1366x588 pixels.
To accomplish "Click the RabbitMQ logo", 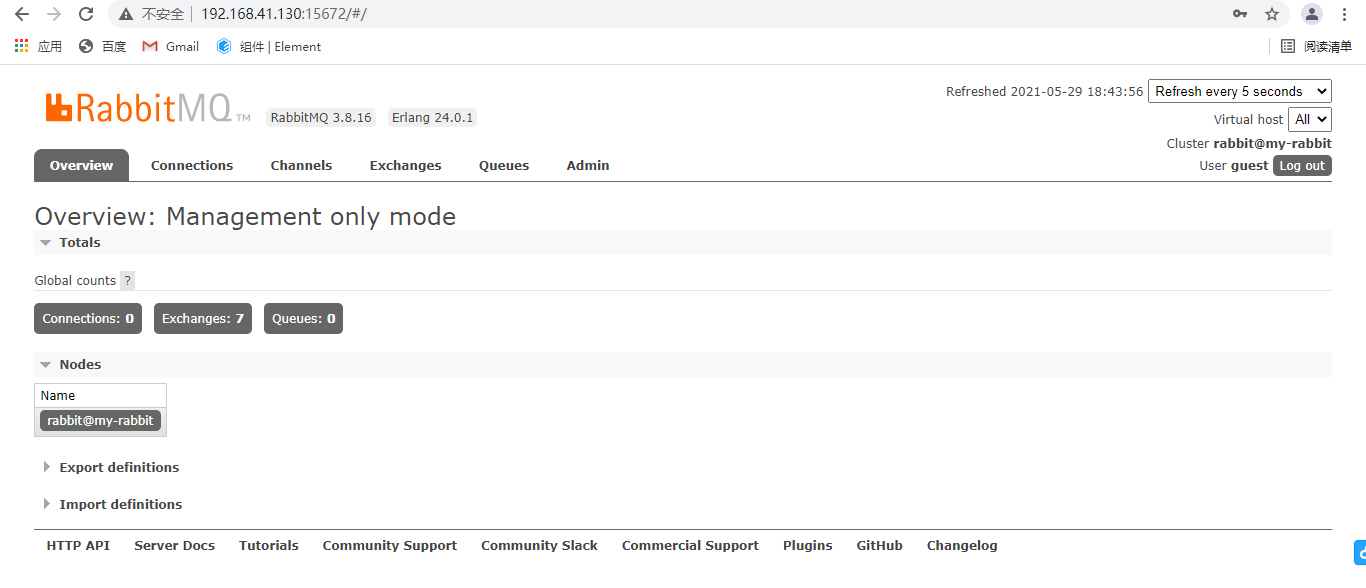I will point(148,108).
